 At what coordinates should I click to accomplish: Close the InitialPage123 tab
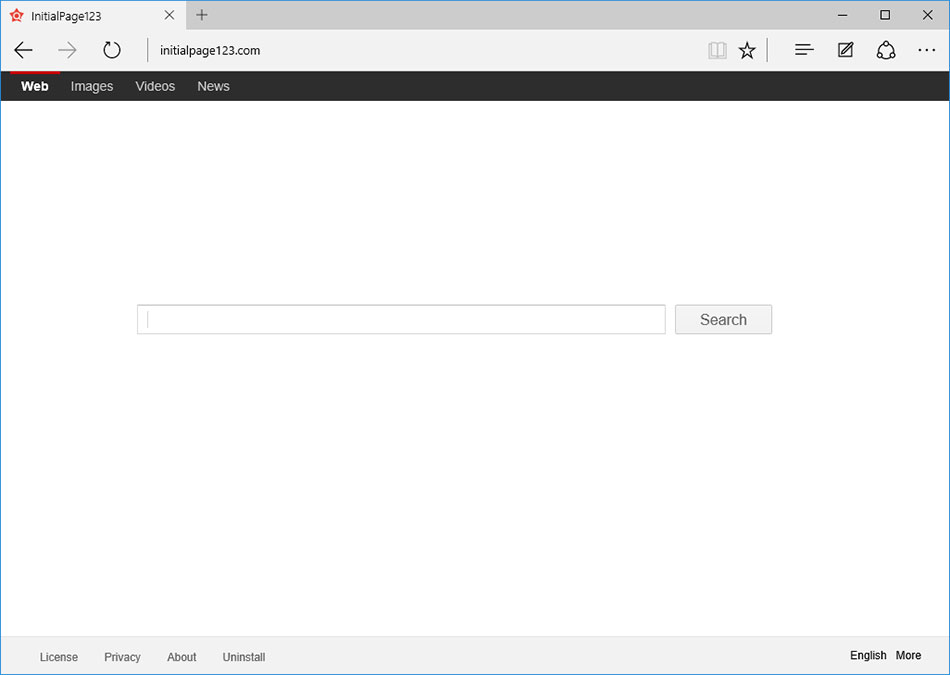coord(169,15)
